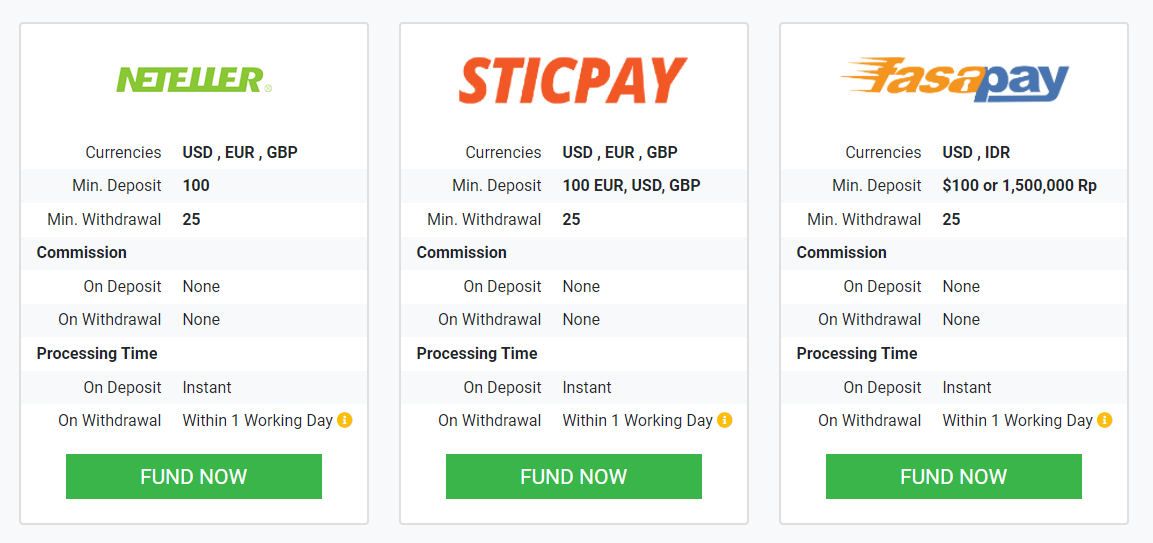Click Neteller Within 1 Working Day text

(258, 420)
